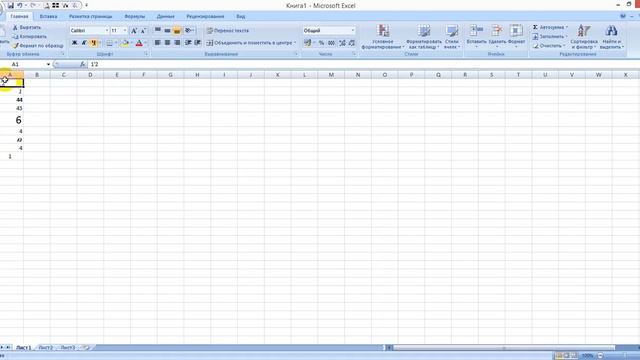
Task: Merge and center cells (Объединить и поместить в центре)
Action: point(250,43)
